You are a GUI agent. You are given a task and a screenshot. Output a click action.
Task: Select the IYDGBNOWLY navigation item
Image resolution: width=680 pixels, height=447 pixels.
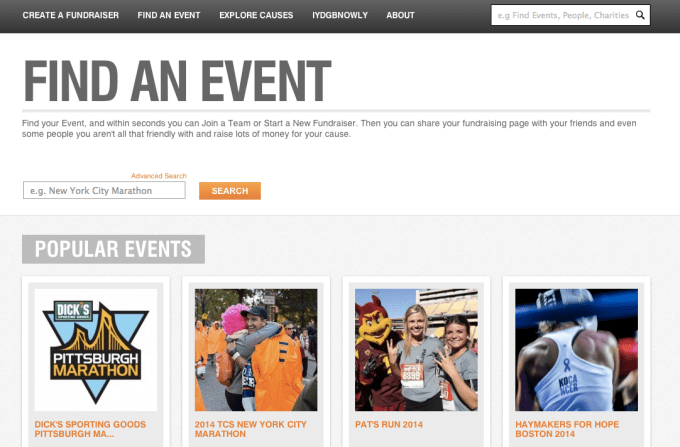tap(340, 15)
